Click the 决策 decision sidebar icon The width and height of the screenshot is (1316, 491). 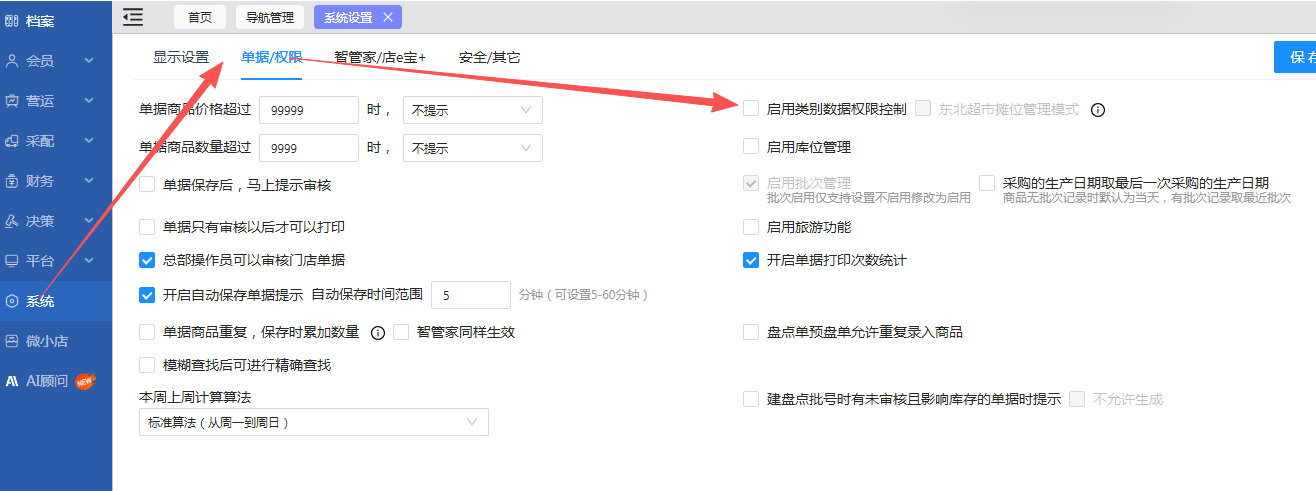tap(12, 221)
